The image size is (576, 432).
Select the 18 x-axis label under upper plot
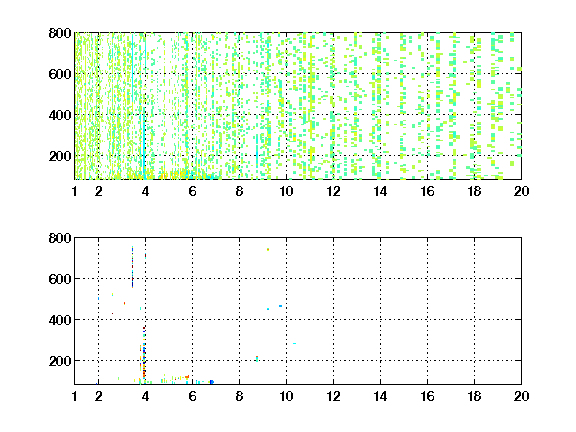click(x=474, y=191)
